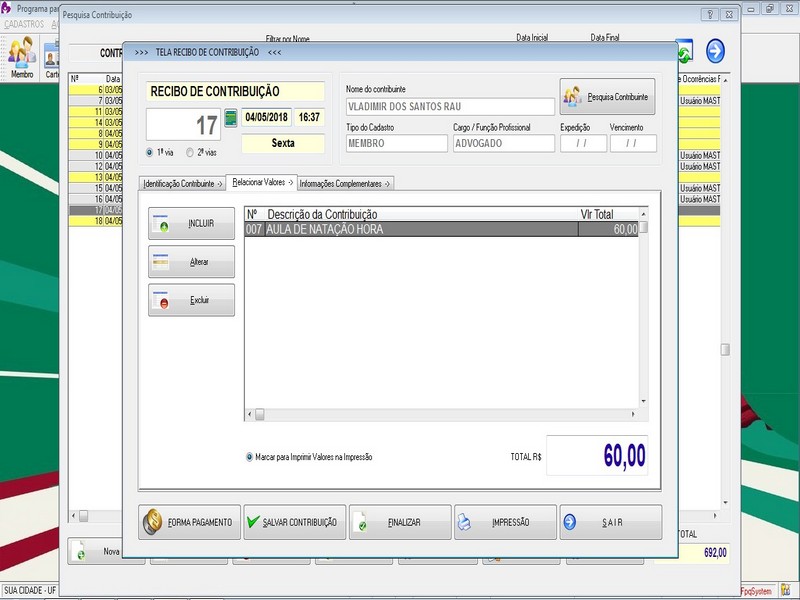The width and height of the screenshot is (800, 600).
Task: Click the contributions list up scroll arrow
Action: 643,214
